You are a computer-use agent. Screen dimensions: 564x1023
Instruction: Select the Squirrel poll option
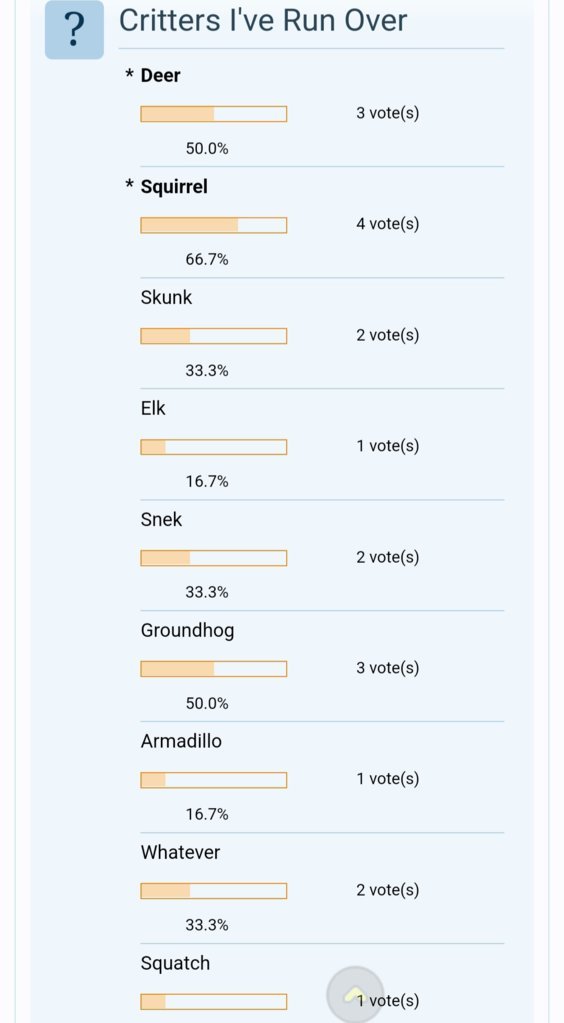(x=174, y=187)
